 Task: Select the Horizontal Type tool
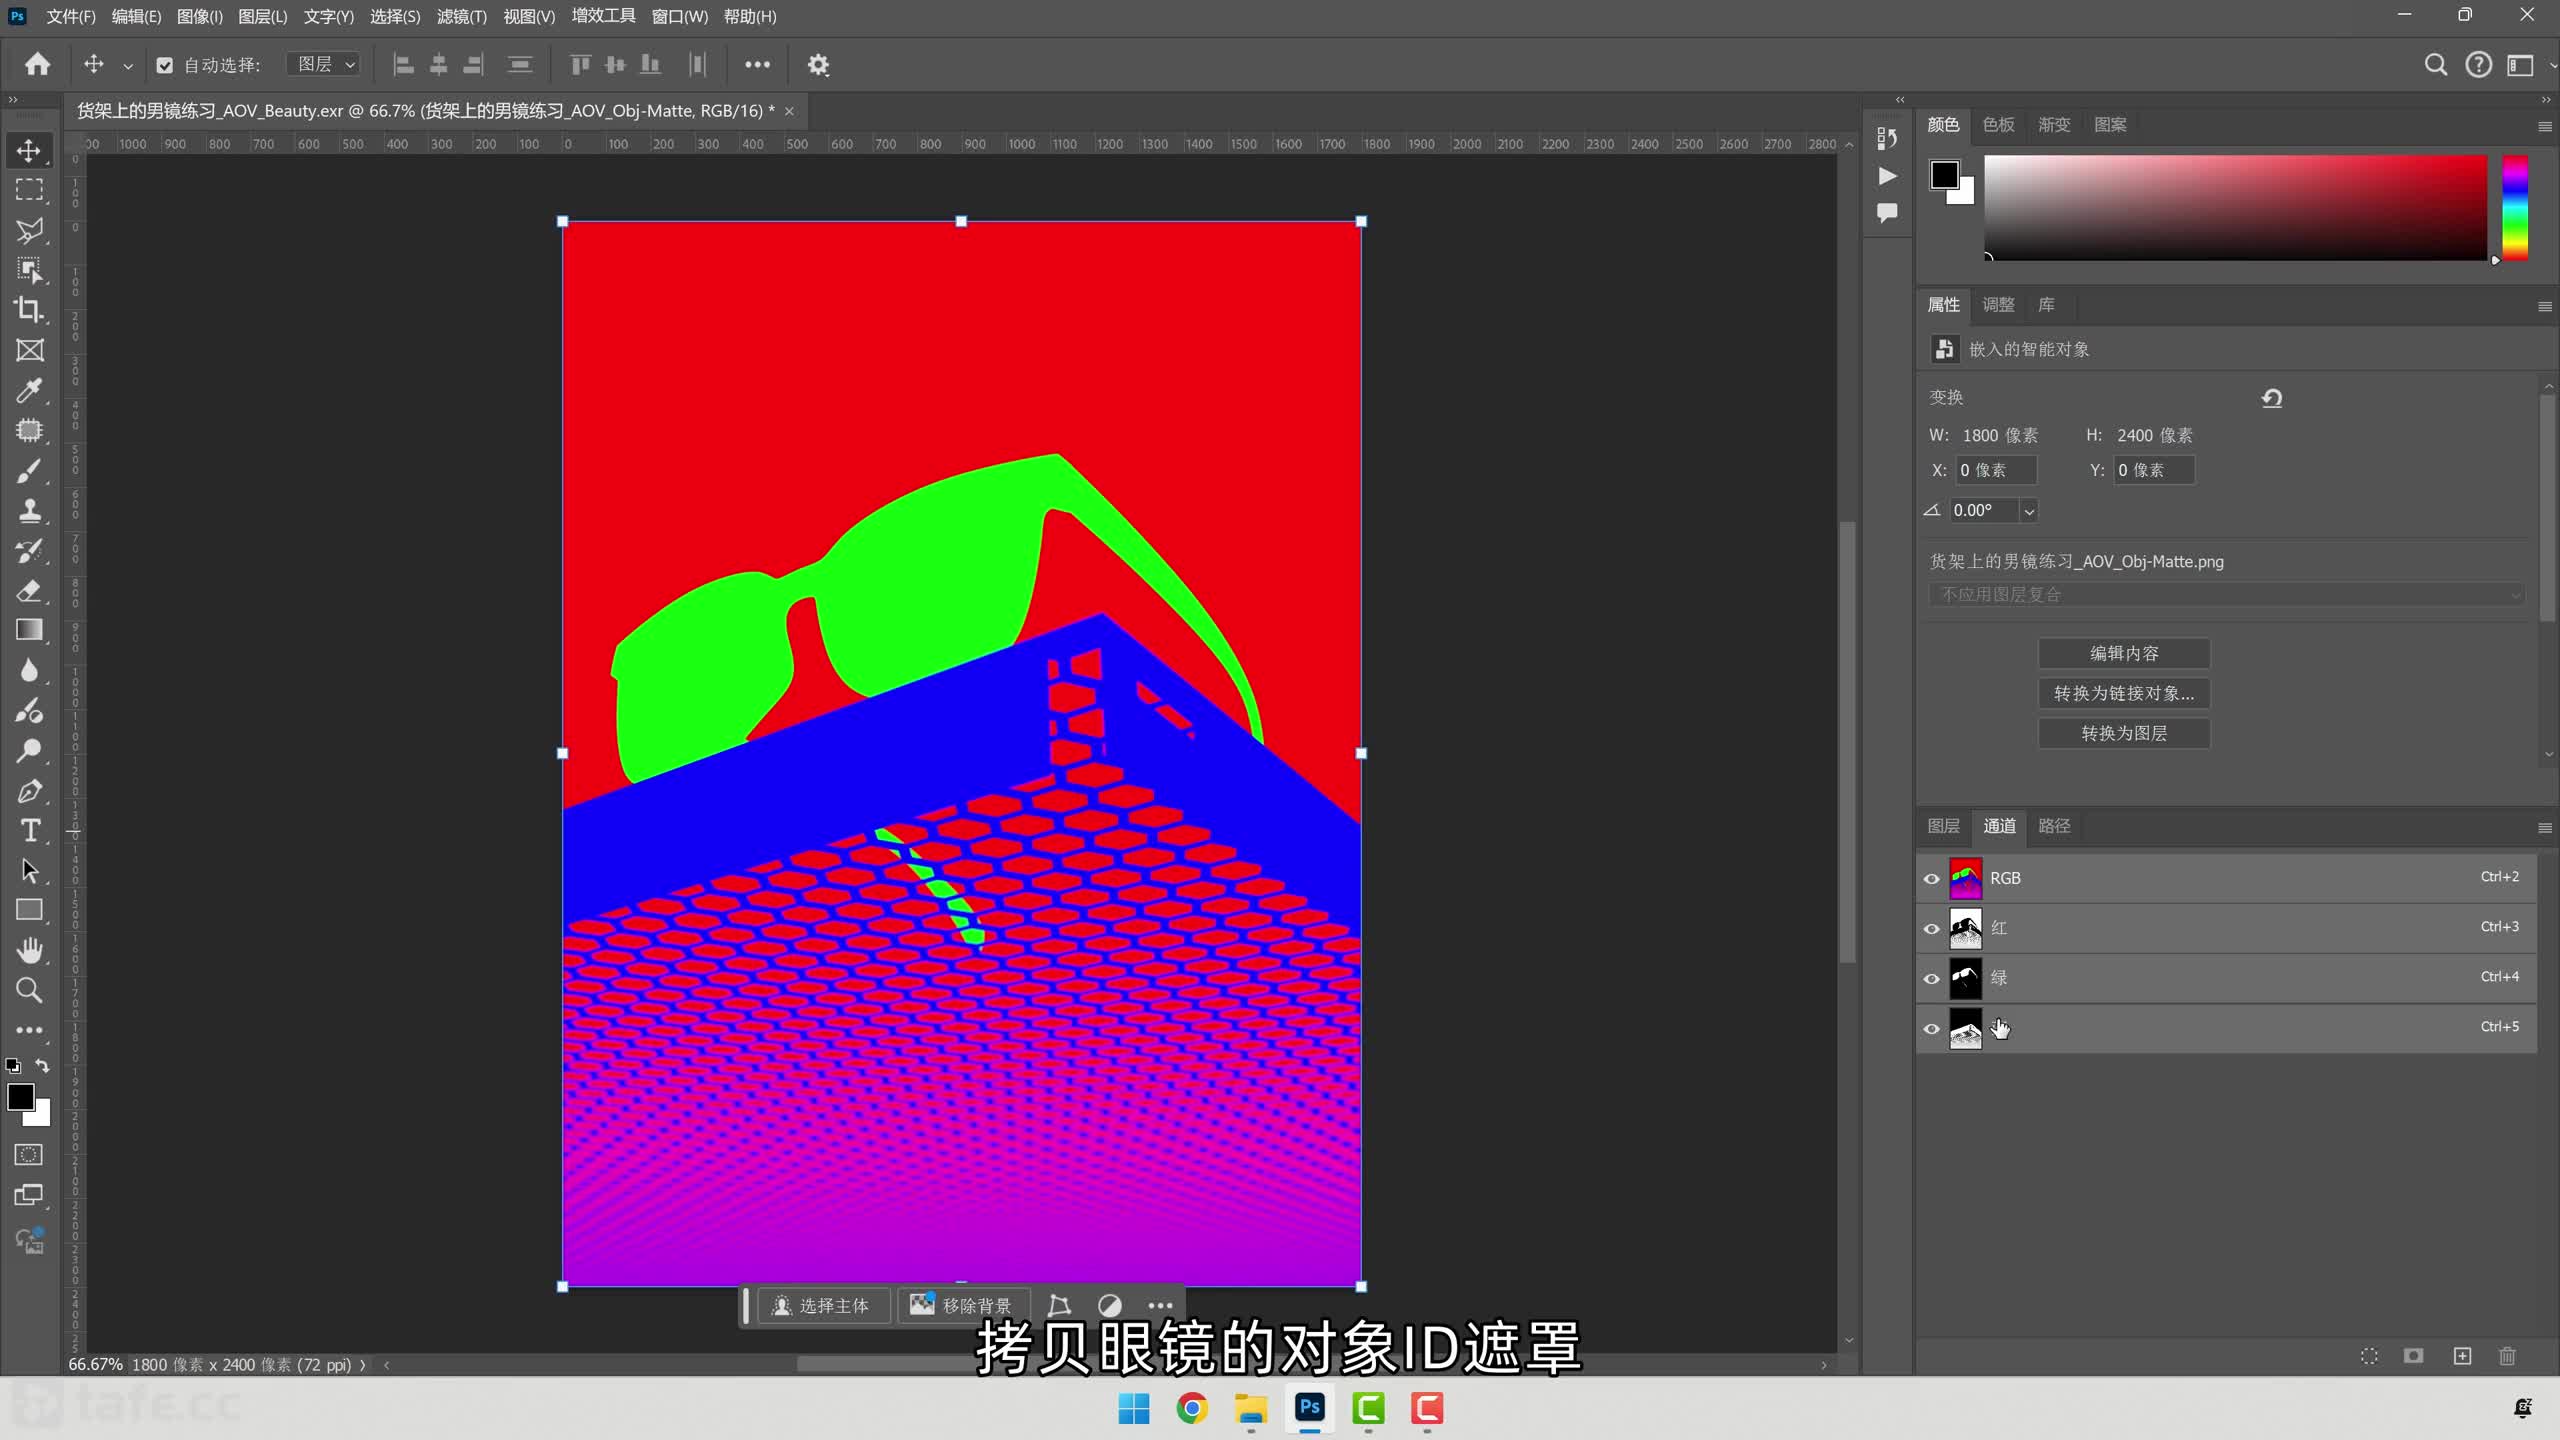point(29,830)
